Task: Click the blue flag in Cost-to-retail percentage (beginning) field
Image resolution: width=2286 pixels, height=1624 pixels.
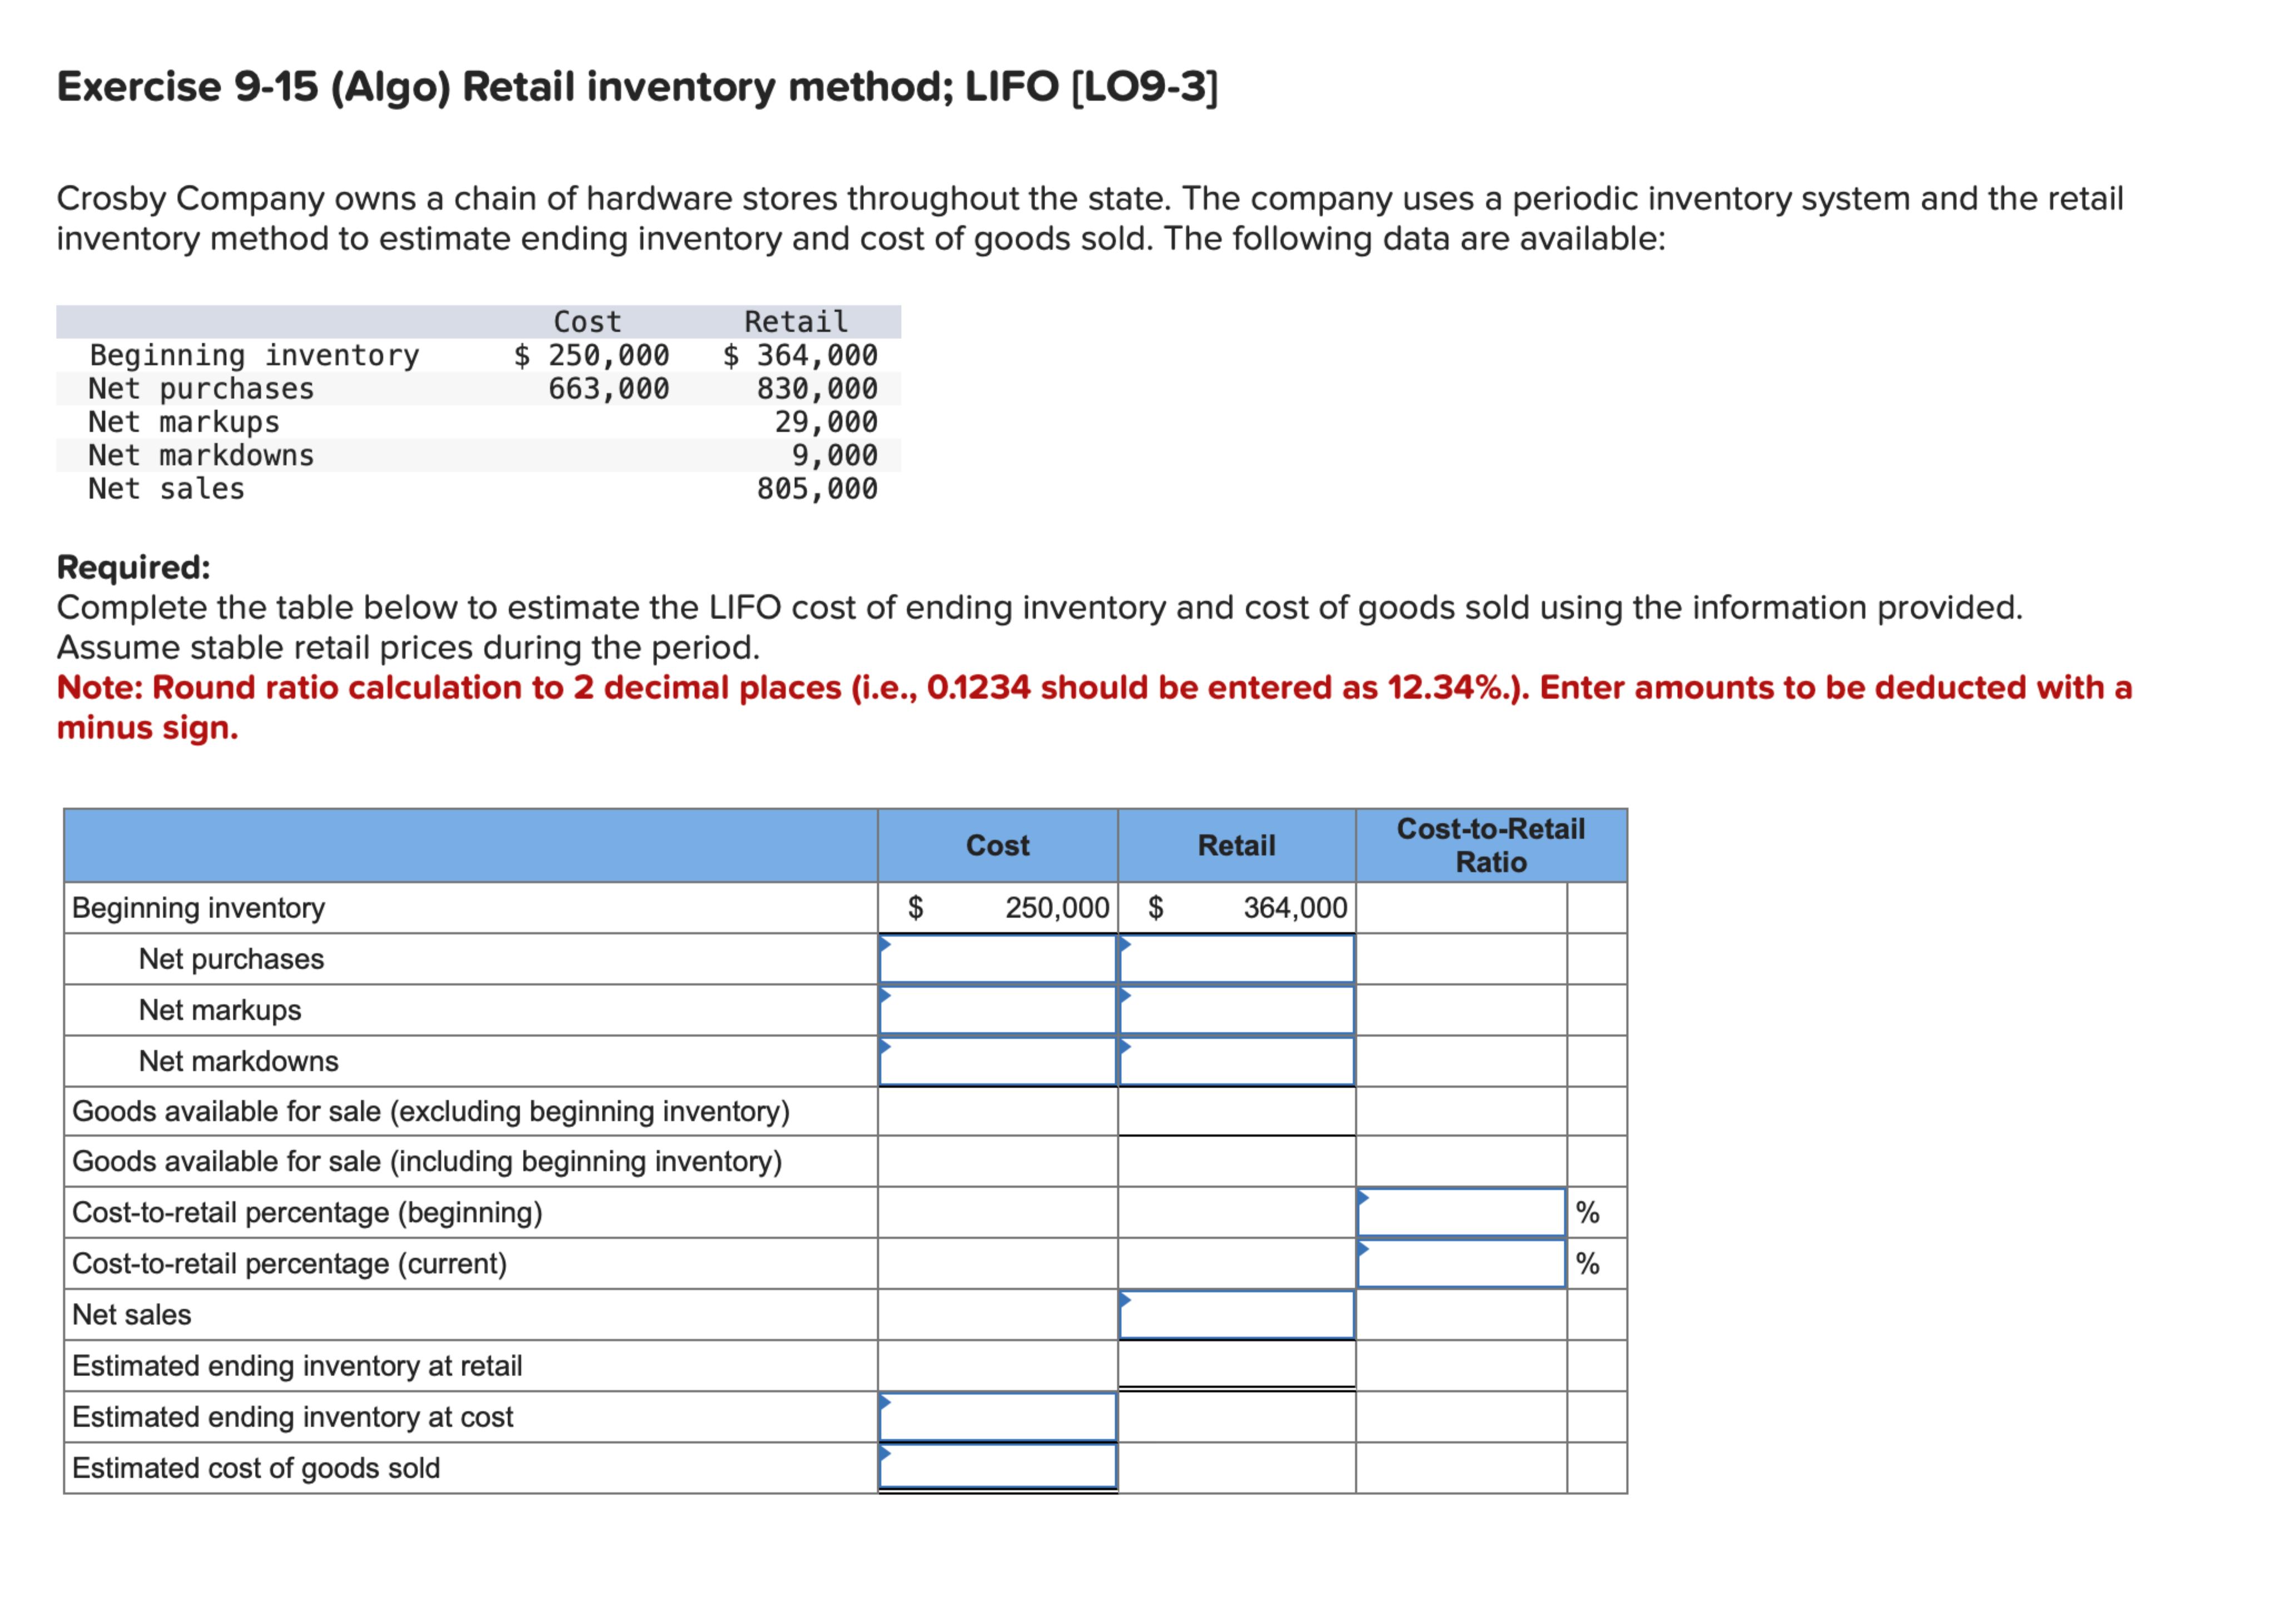Action: (1363, 1199)
